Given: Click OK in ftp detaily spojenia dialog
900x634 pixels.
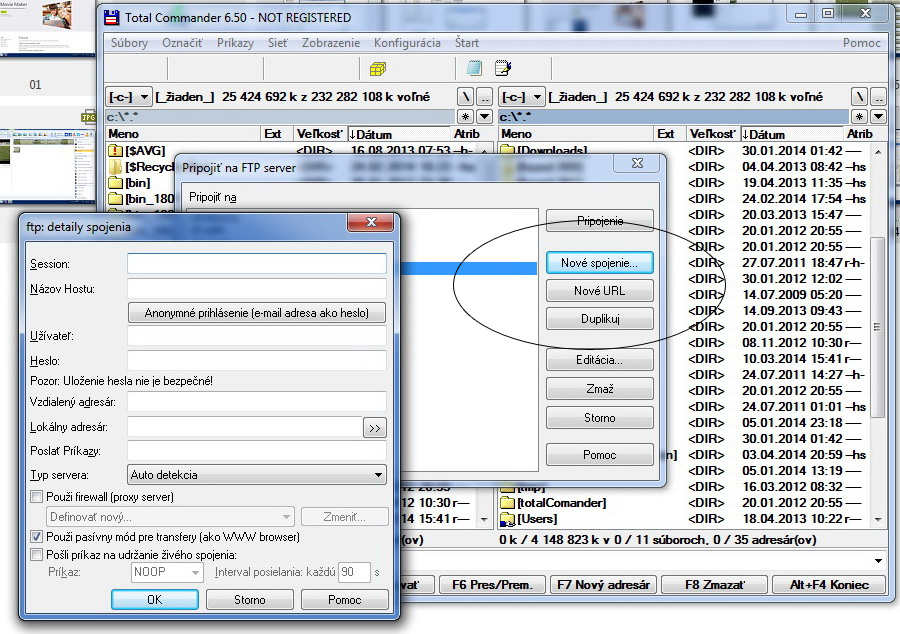Looking at the screenshot, I should tap(155, 600).
